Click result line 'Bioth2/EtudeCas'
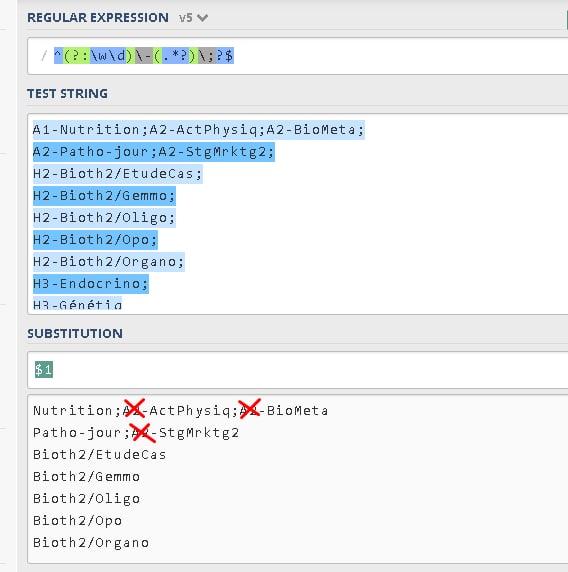The image size is (568, 572). (x=100, y=455)
